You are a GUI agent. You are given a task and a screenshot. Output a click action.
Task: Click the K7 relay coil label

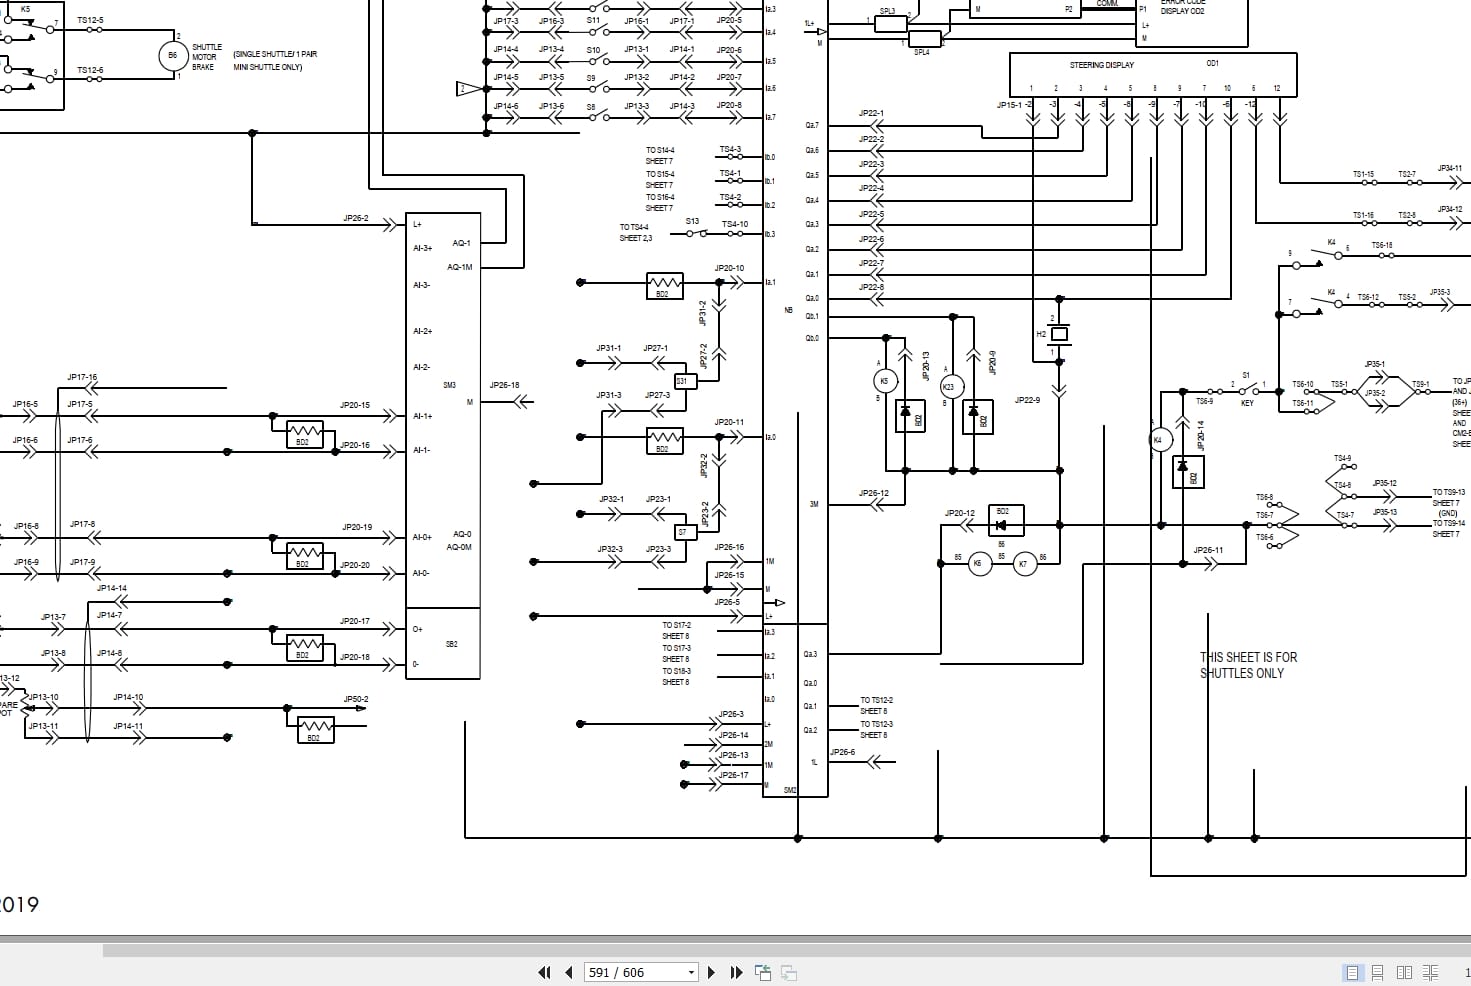pyautogui.click(x=1022, y=564)
